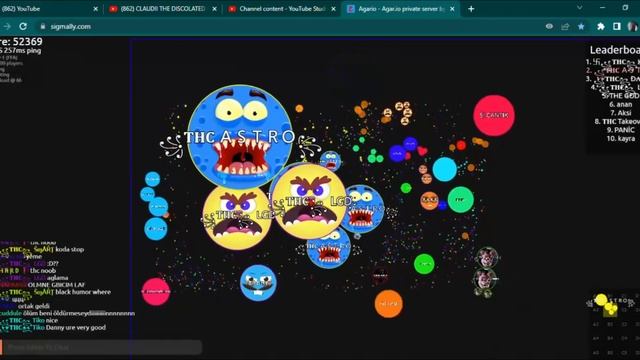Image resolution: width=640 pixels, height=360 pixels.
Task: Select the Agario - Agar.io private server tab
Action: click(401, 9)
